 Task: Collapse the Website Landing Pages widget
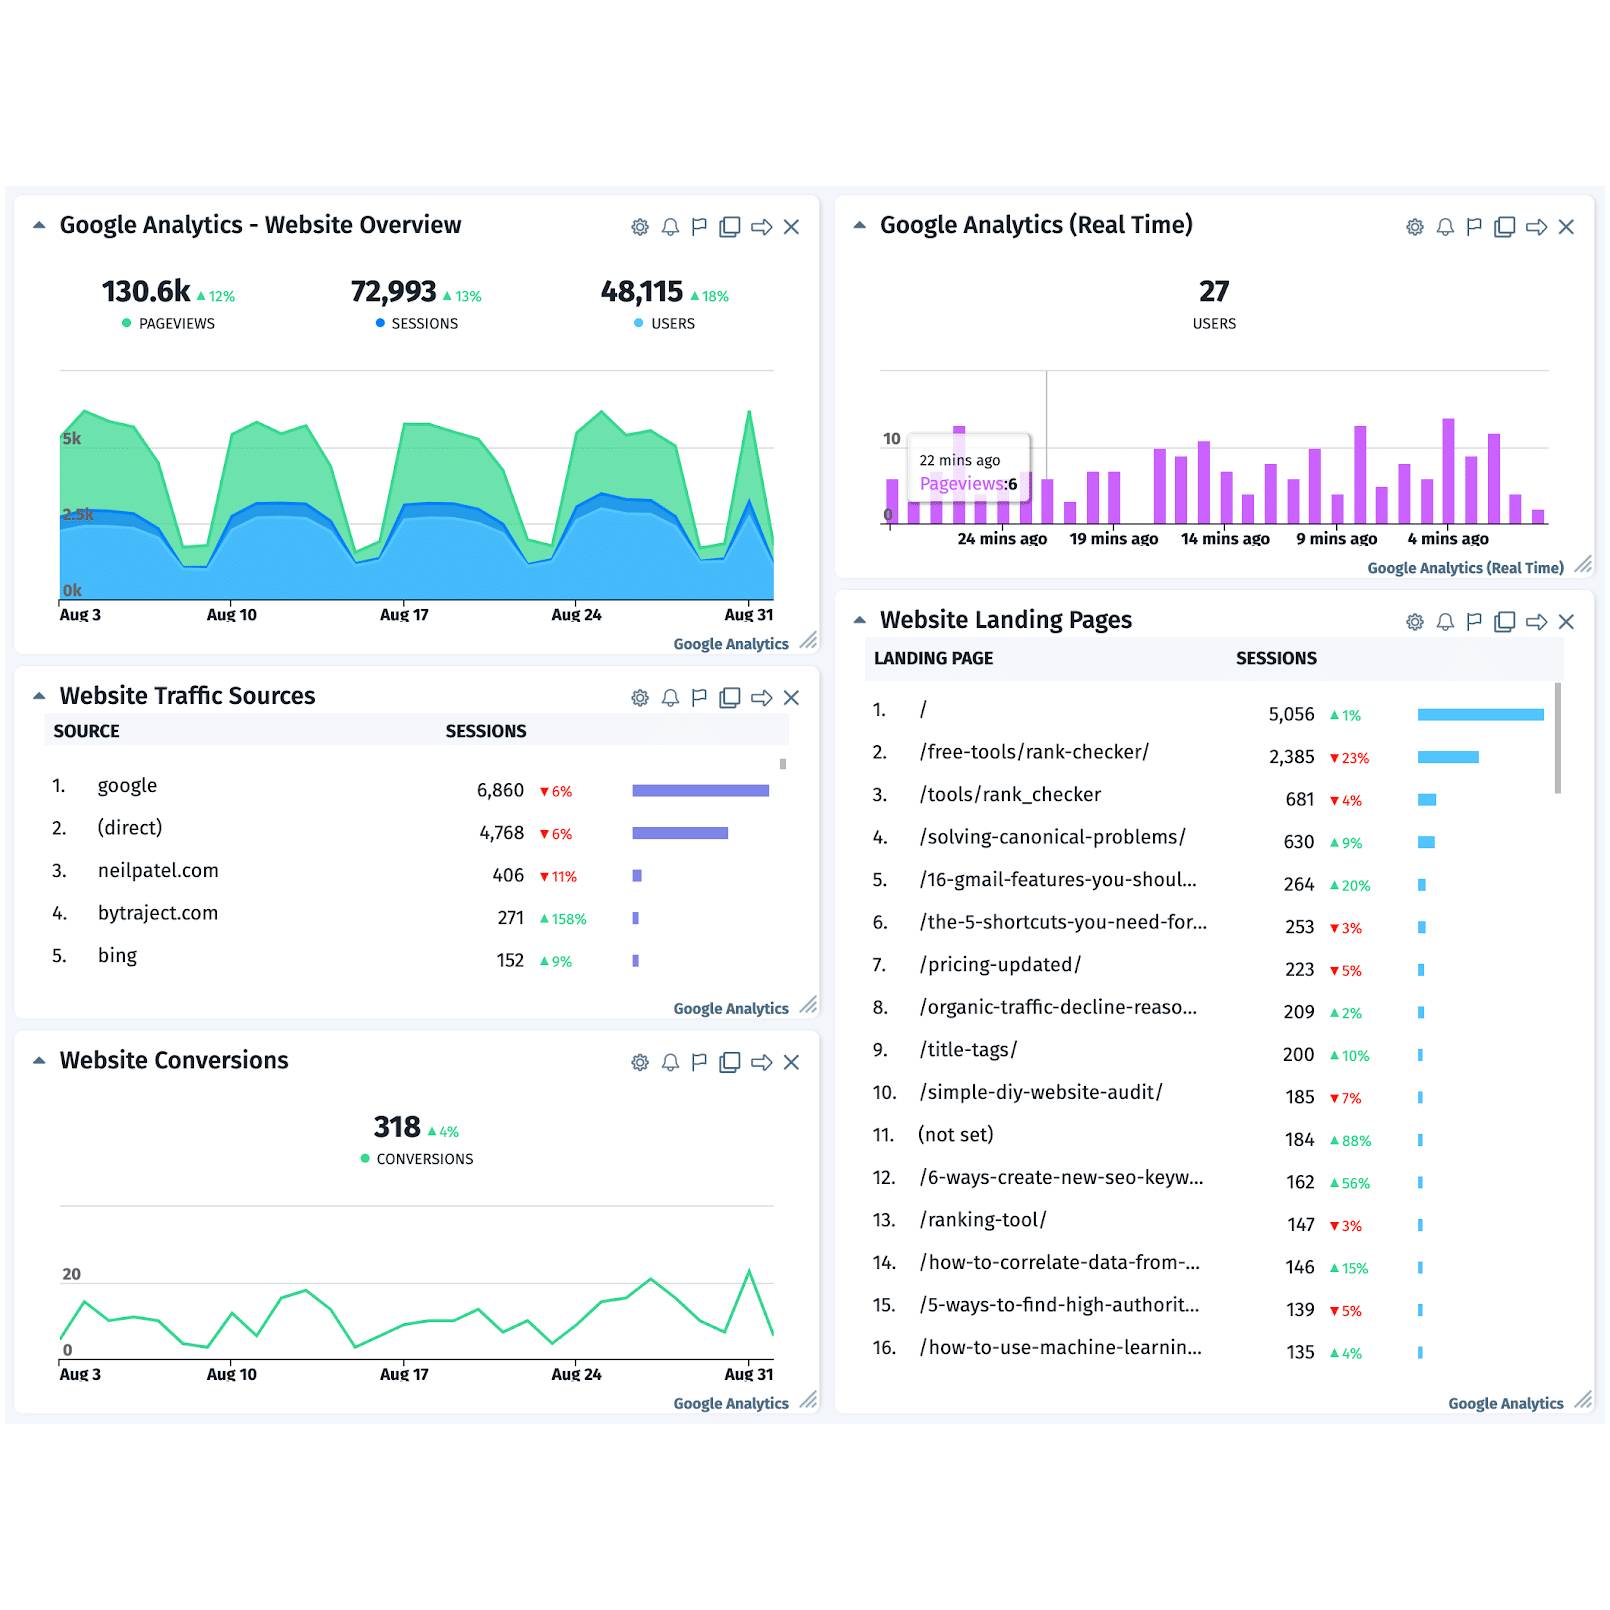click(x=859, y=620)
